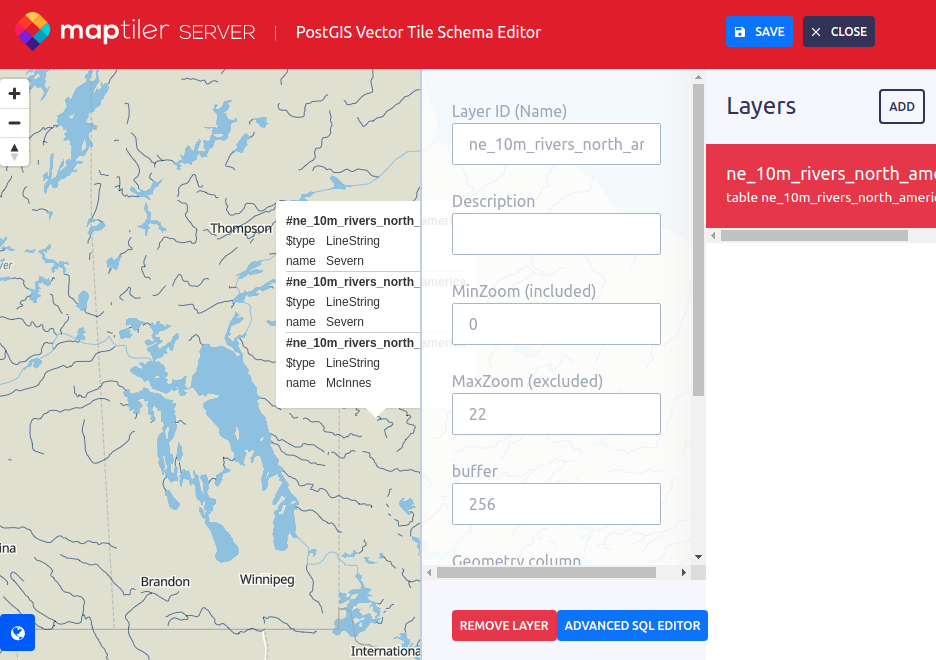Click left arrow of layers list scrollbar
This screenshot has width=936, height=660.
[713, 236]
